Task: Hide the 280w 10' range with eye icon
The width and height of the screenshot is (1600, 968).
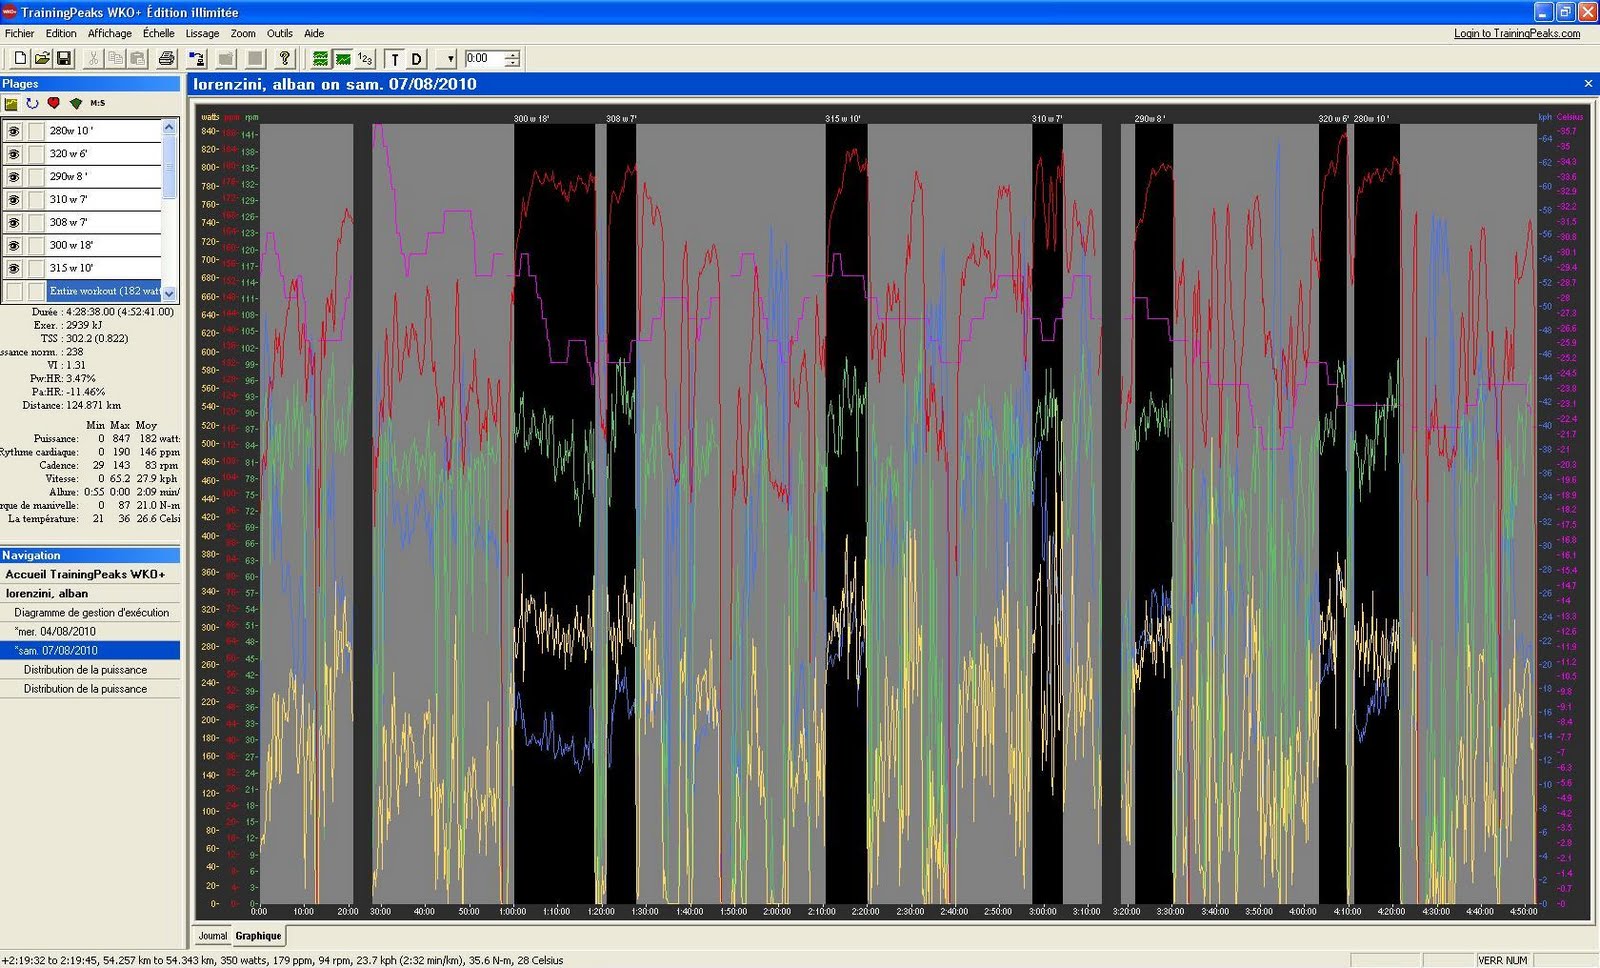Action: coord(14,131)
